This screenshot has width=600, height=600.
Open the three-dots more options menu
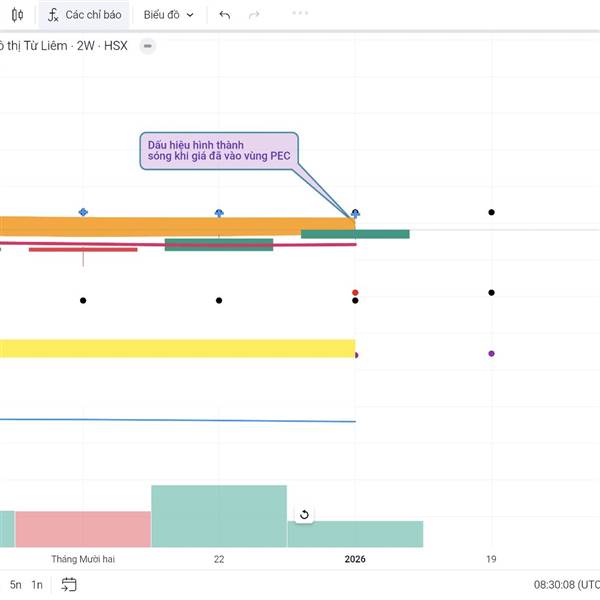(300, 13)
